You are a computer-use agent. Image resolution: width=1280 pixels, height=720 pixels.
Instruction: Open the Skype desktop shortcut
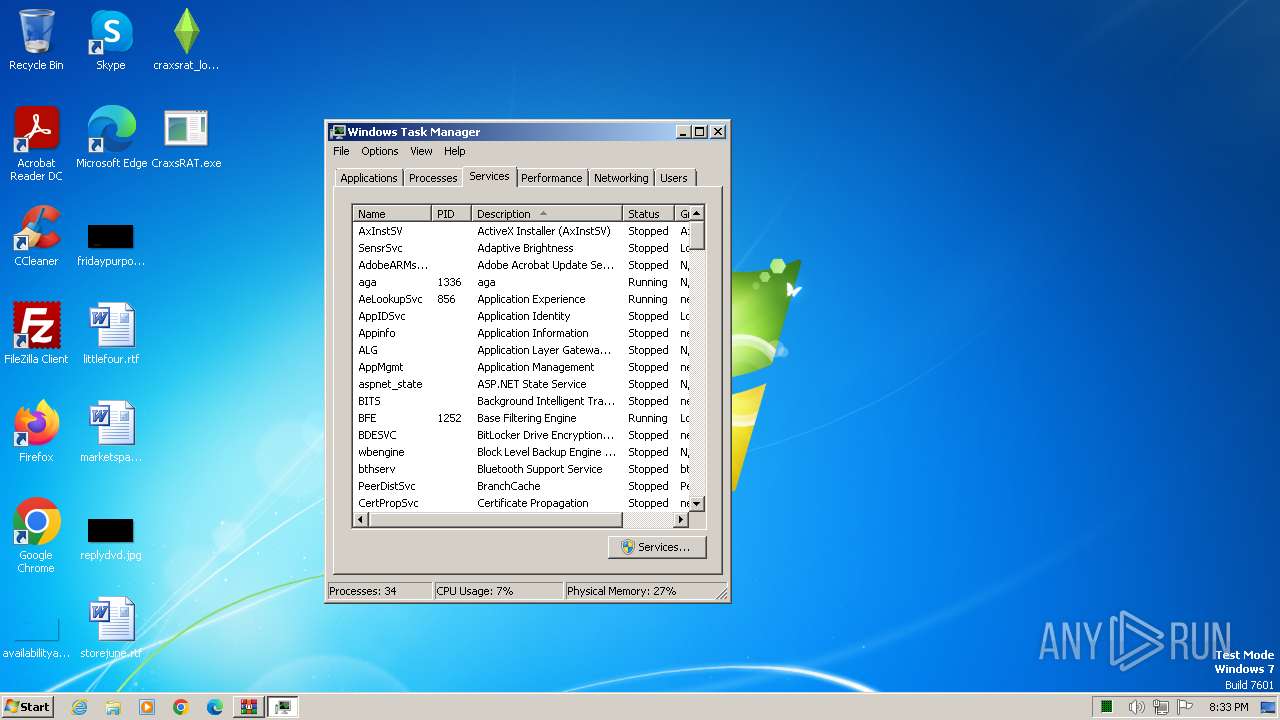111,40
